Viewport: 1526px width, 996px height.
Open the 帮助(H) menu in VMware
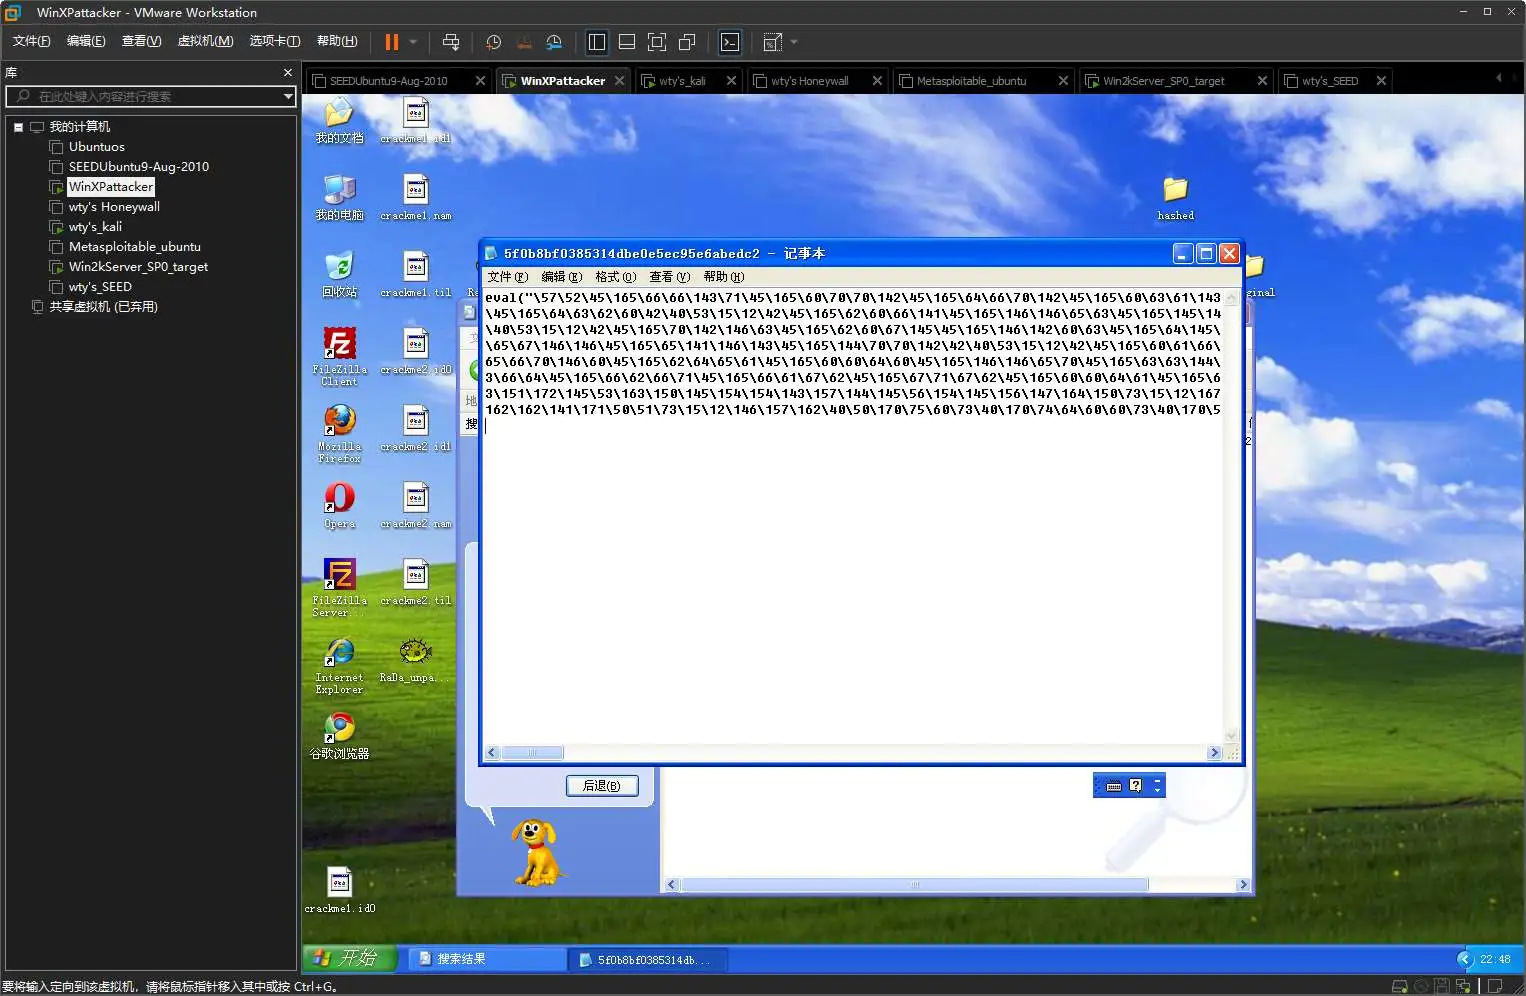click(x=336, y=41)
